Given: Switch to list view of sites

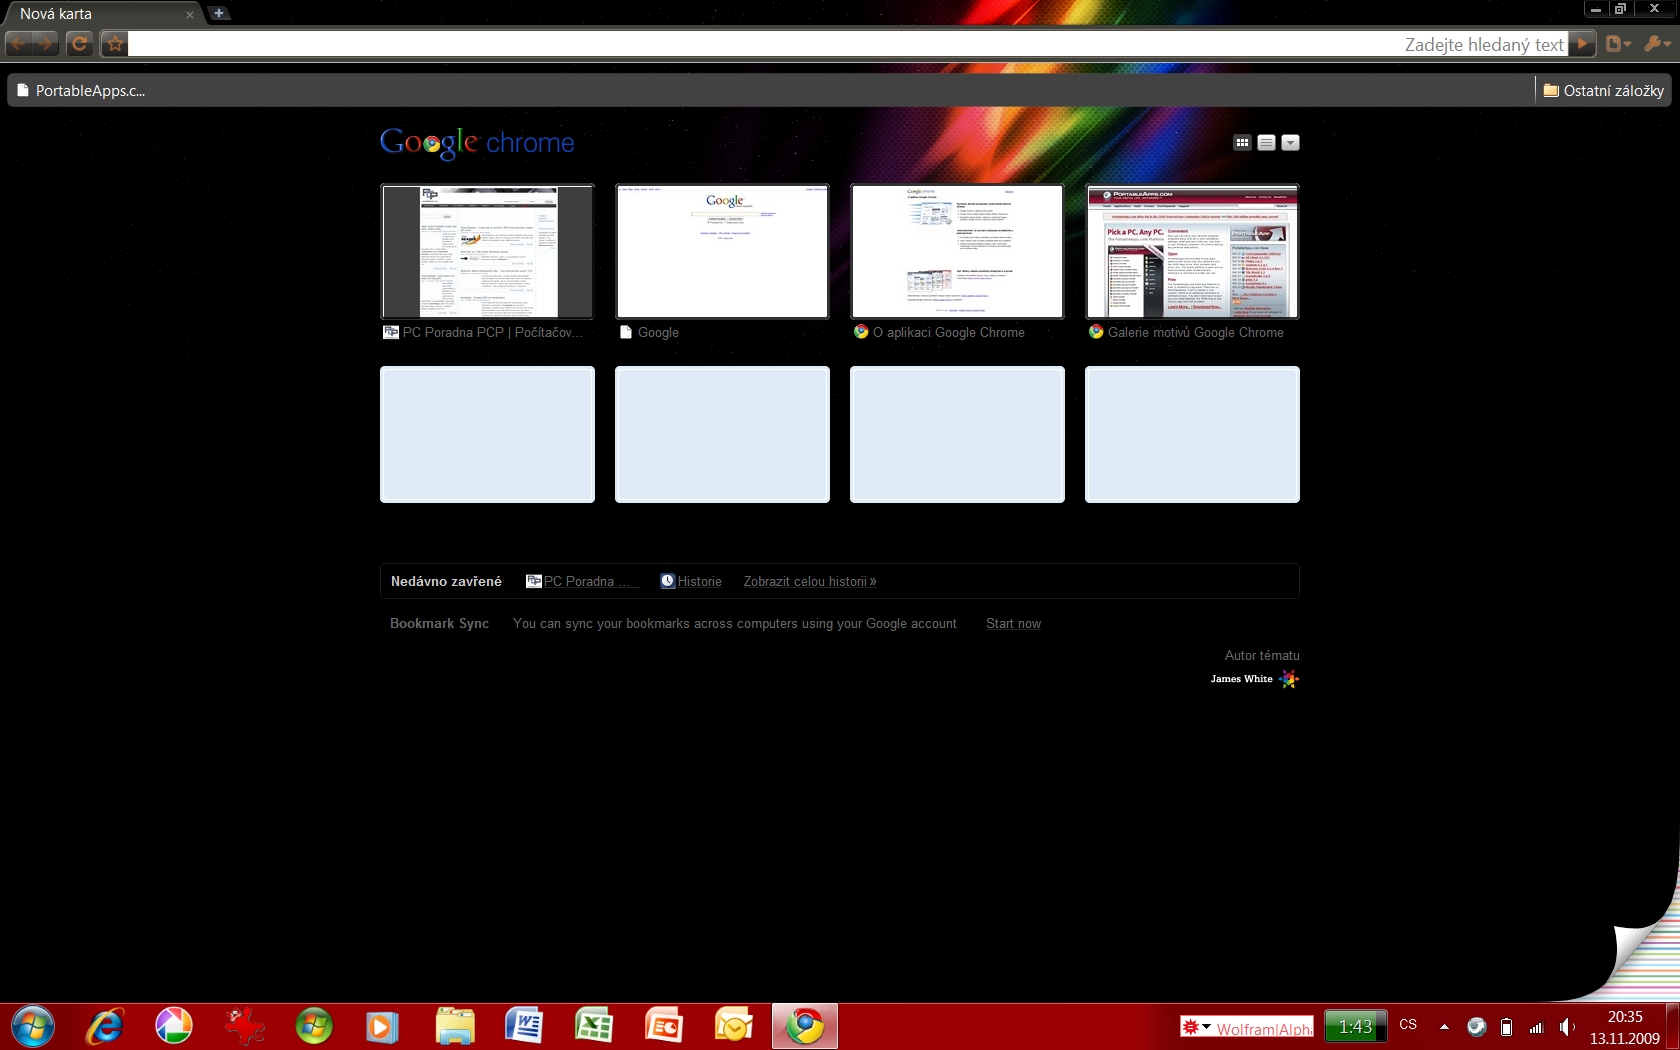Looking at the screenshot, I should 1266,142.
